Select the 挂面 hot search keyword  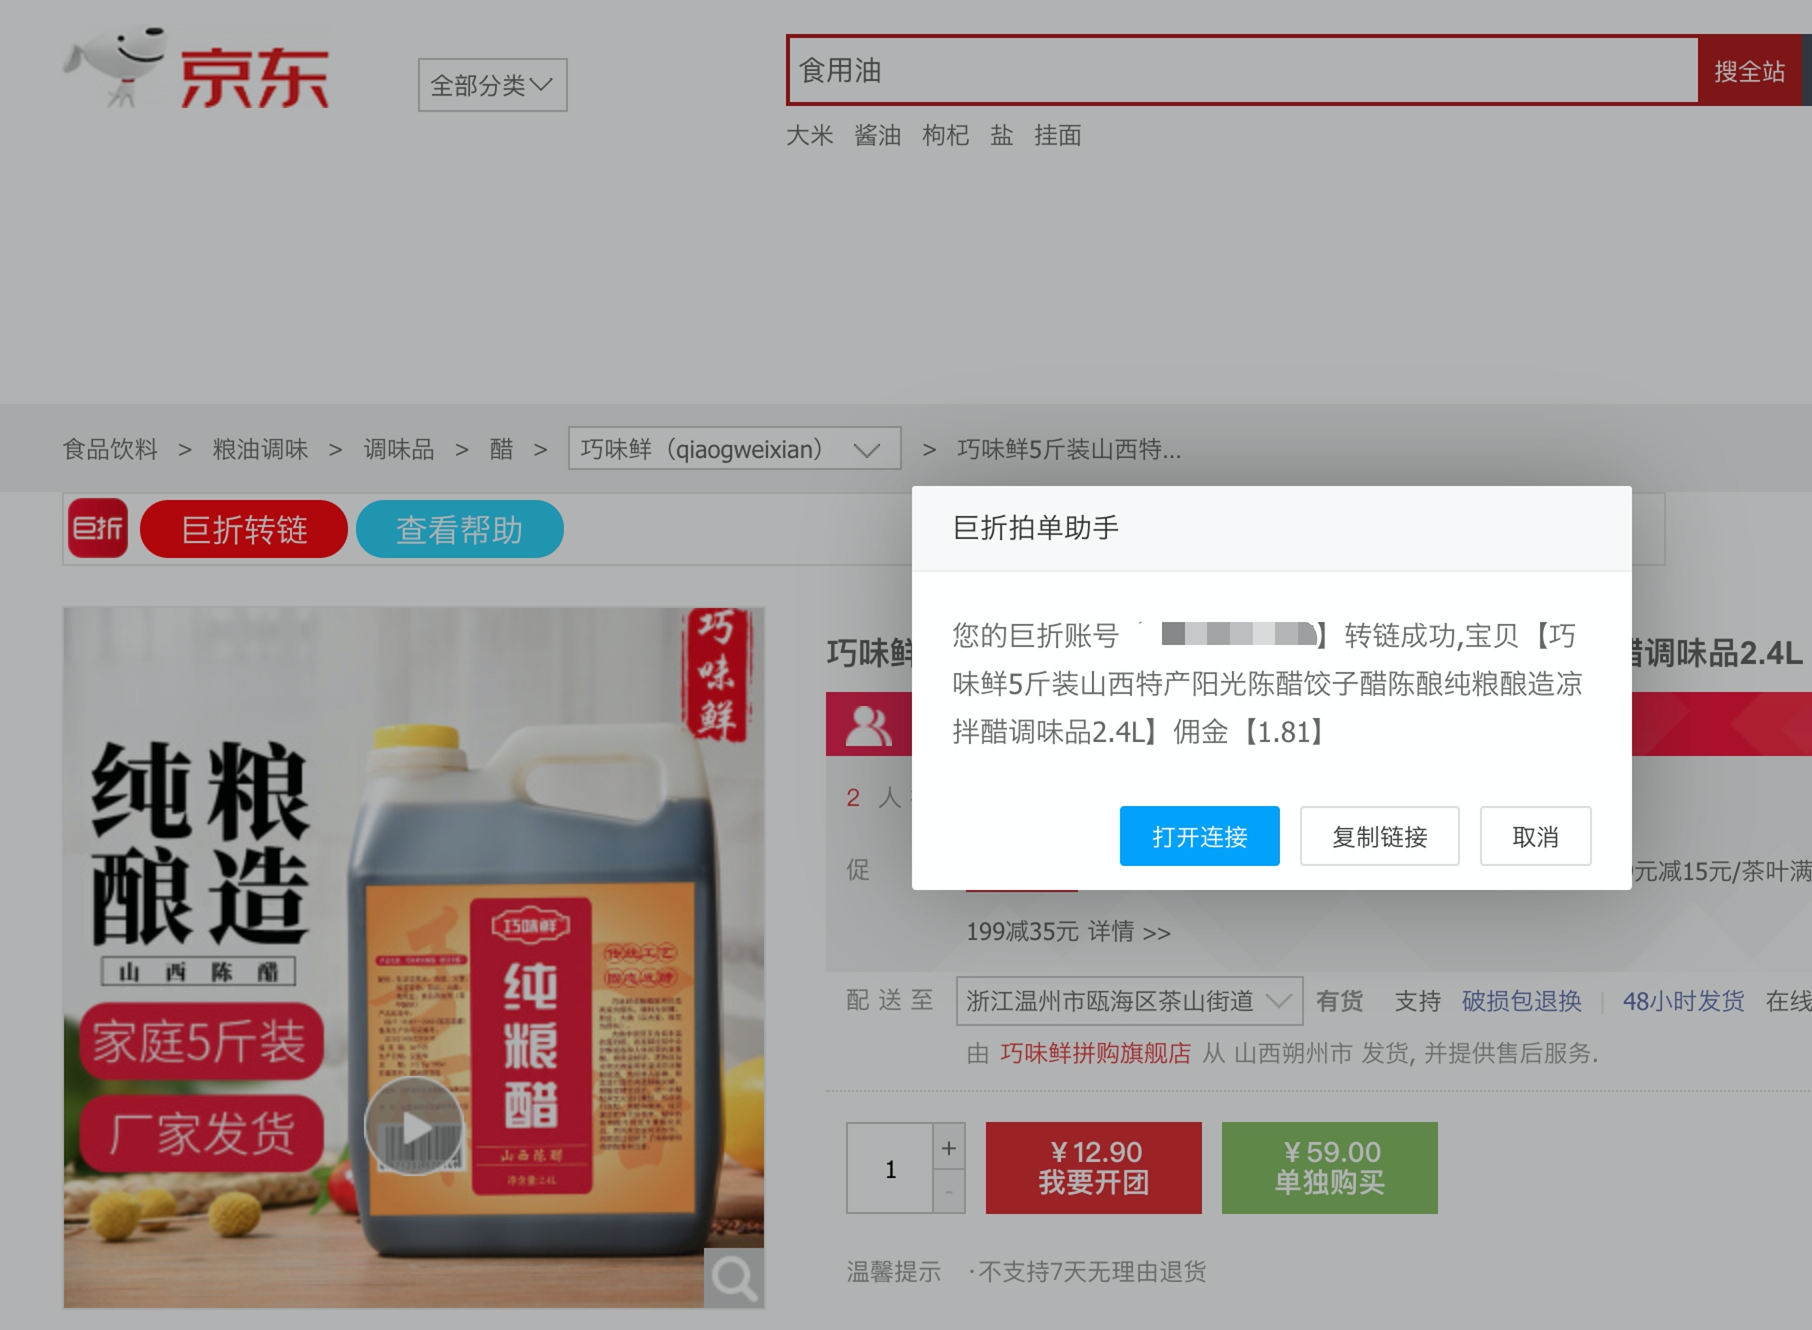pos(1057,135)
